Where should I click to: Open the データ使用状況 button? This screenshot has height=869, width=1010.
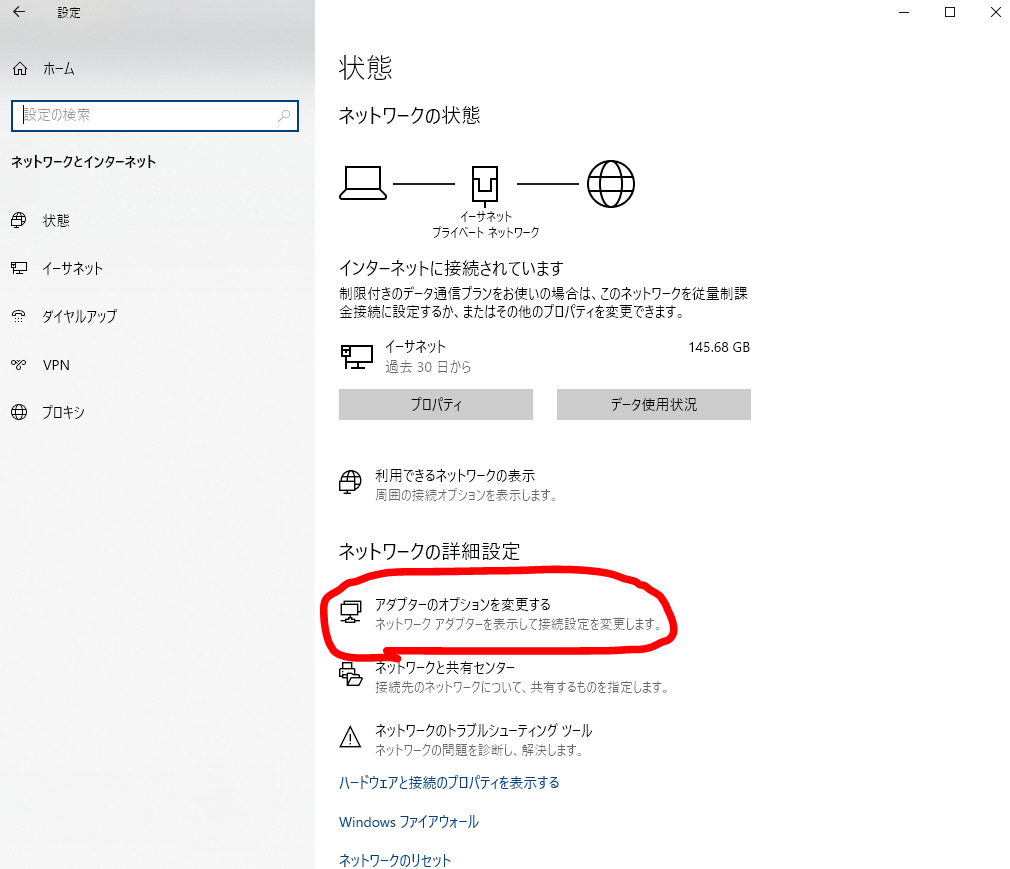pos(653,405)
